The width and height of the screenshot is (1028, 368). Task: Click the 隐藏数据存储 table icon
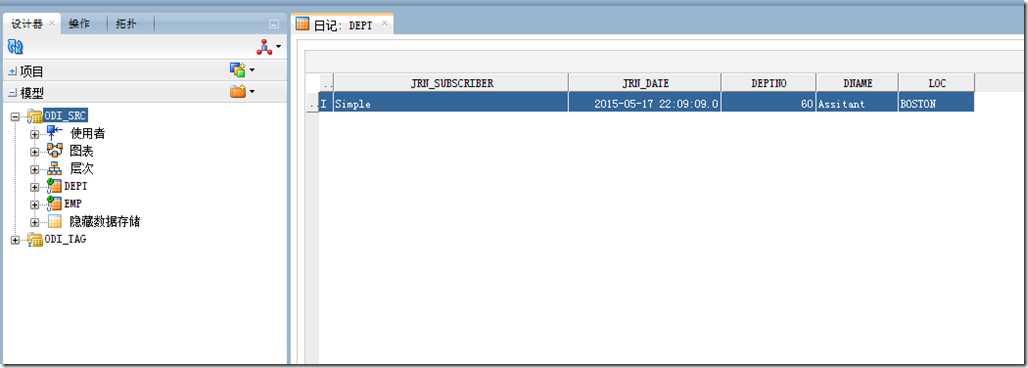54,222
